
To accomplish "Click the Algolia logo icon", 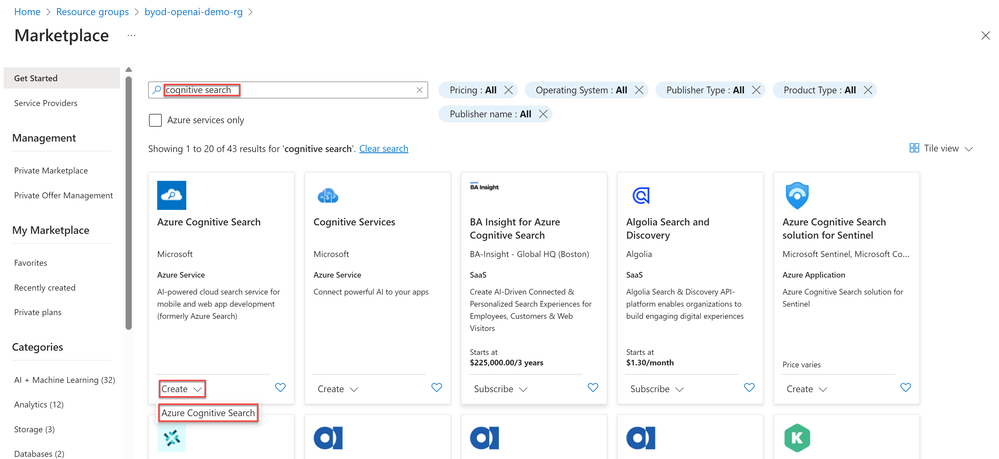I will (x=640, y=195).
